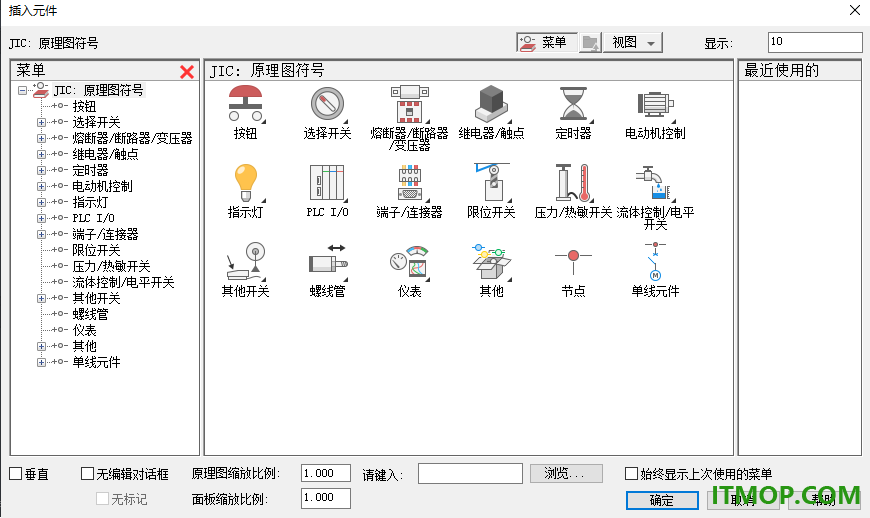Select 按钮 in the menu tree
870x518 pixels.
[x=84, y=106]
